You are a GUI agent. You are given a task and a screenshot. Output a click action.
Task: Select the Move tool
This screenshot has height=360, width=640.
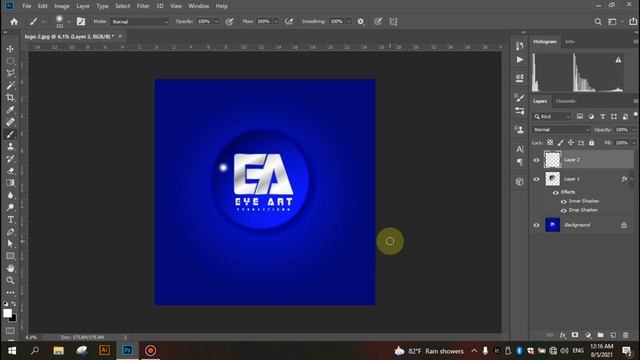click(x=10, y=49)
